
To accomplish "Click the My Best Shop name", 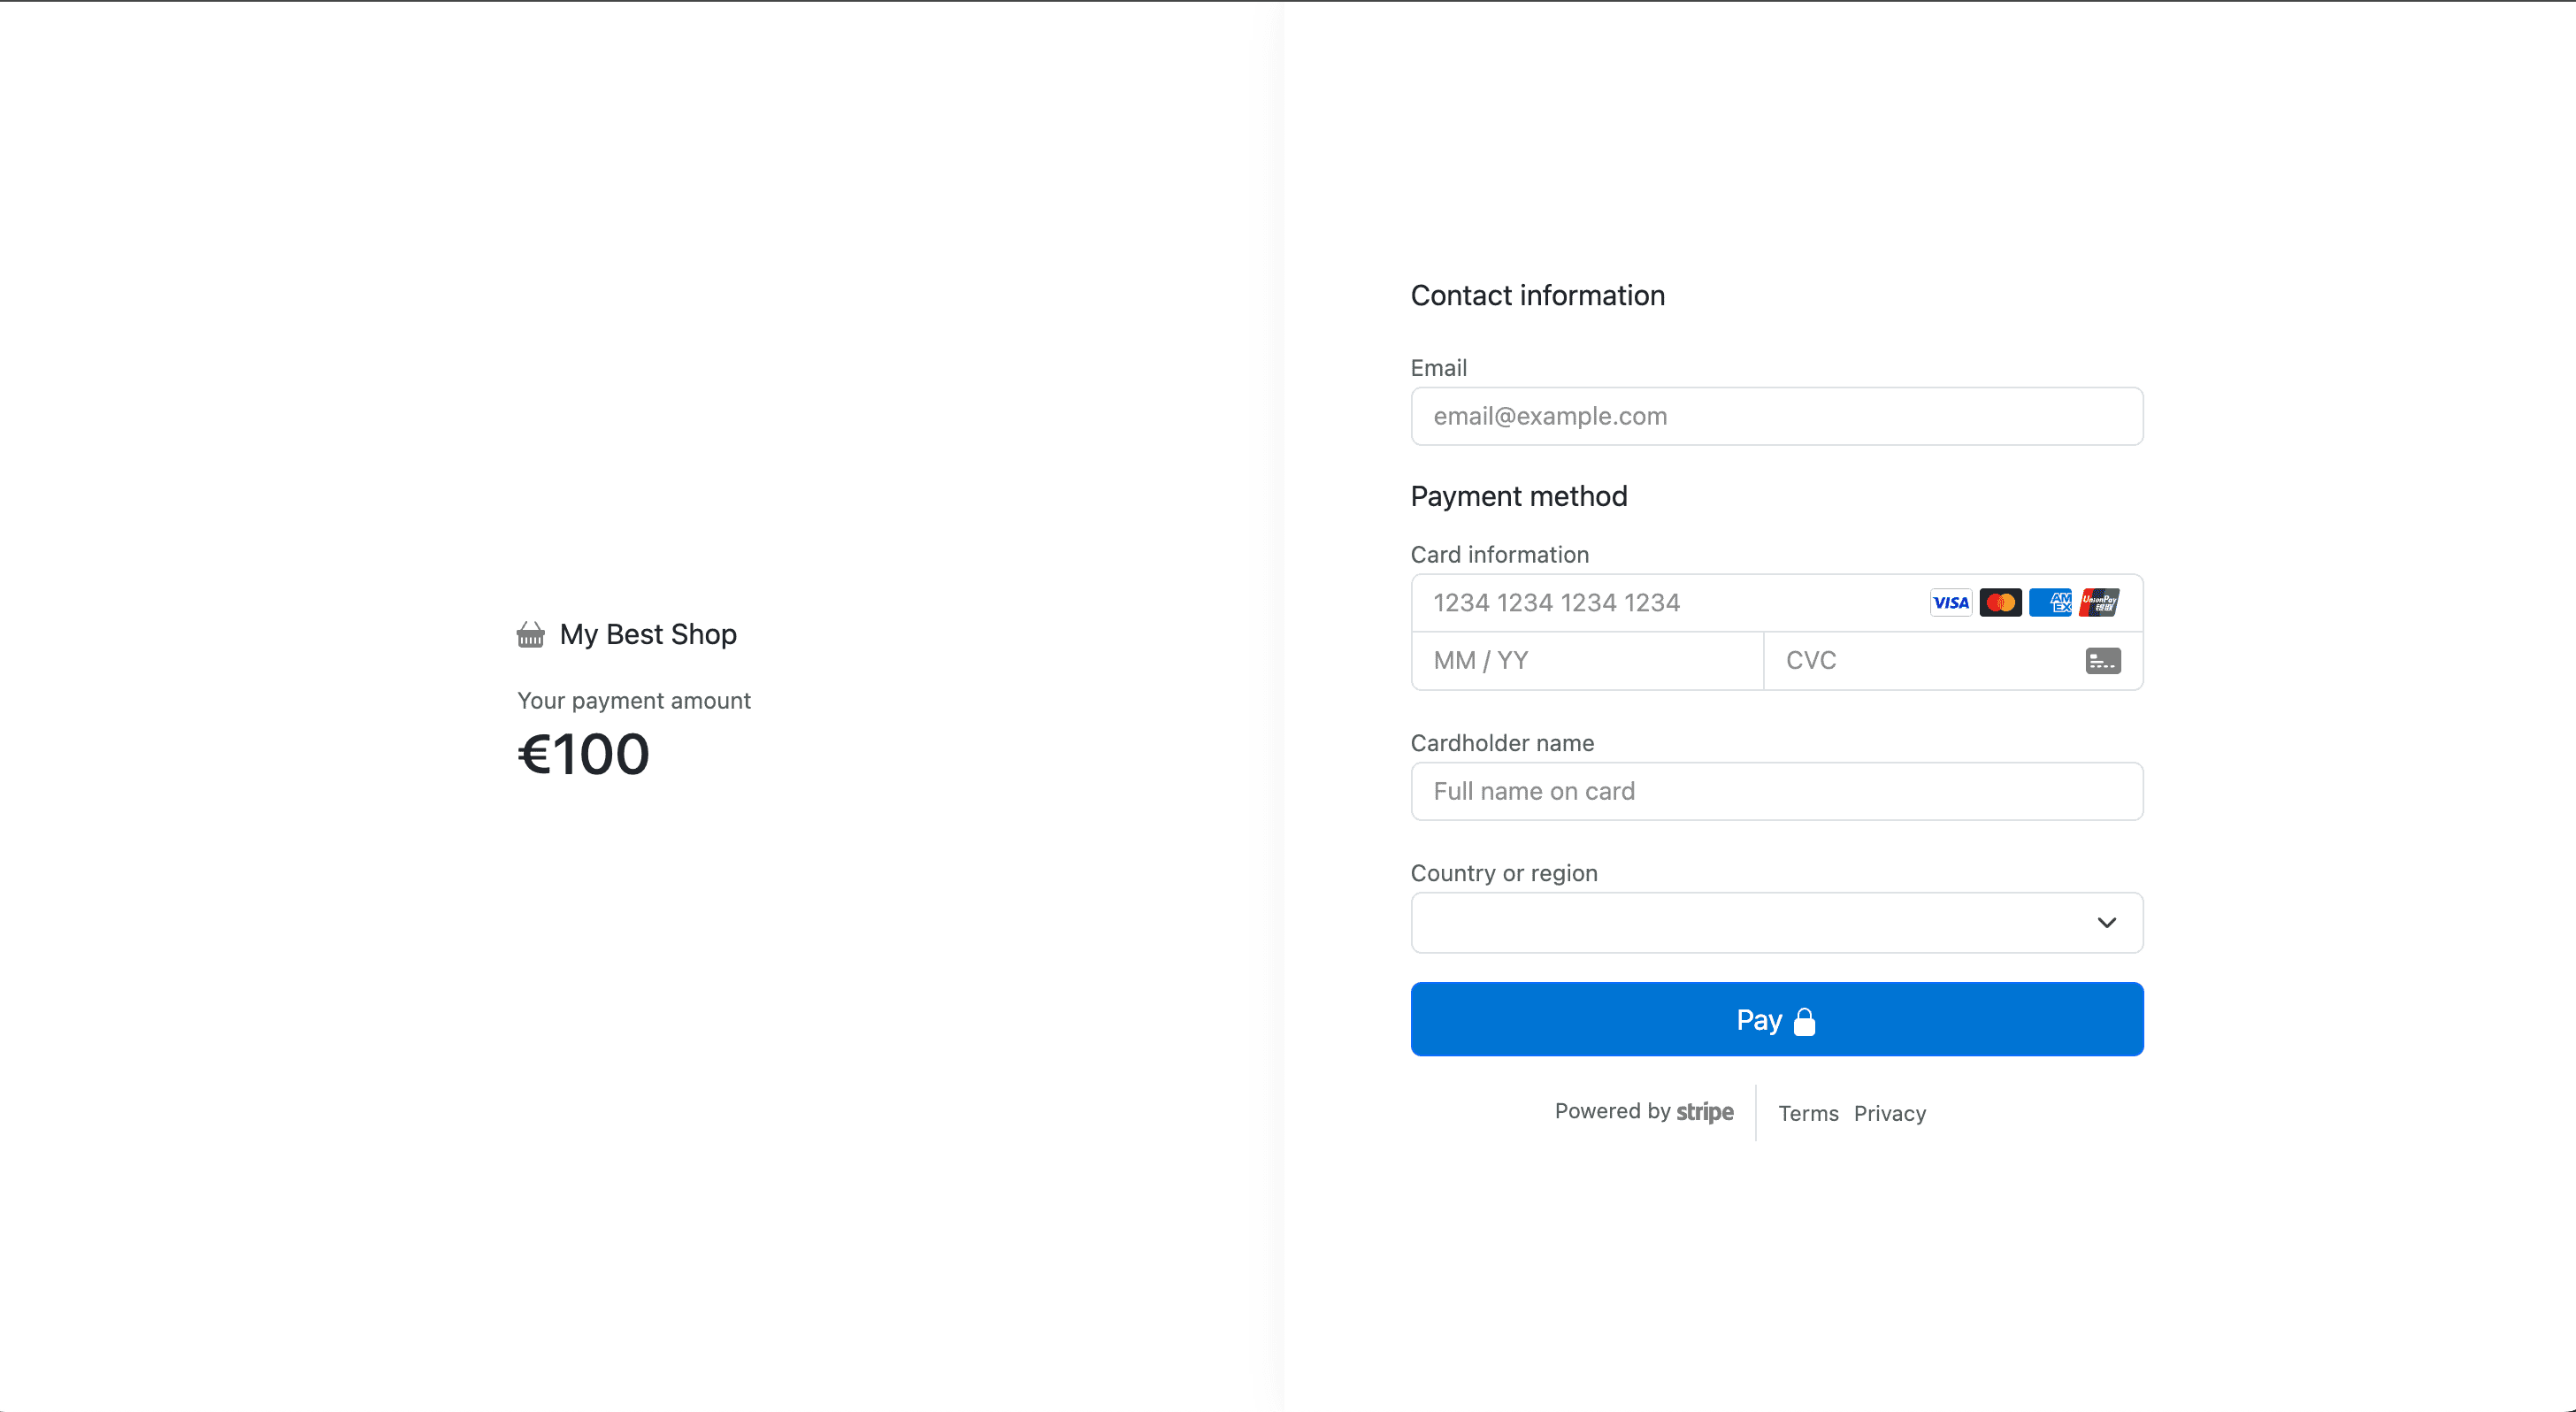I will tap(648, 635).
